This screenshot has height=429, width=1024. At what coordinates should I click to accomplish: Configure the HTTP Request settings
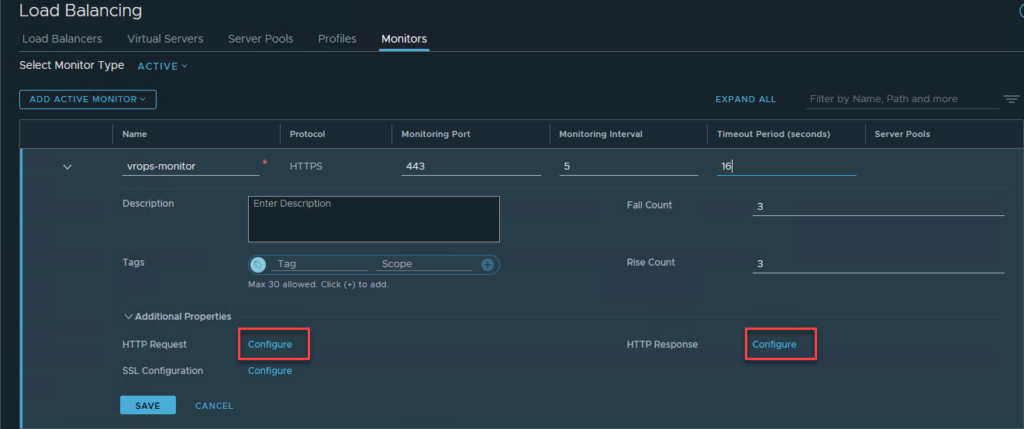pos(270,345)
